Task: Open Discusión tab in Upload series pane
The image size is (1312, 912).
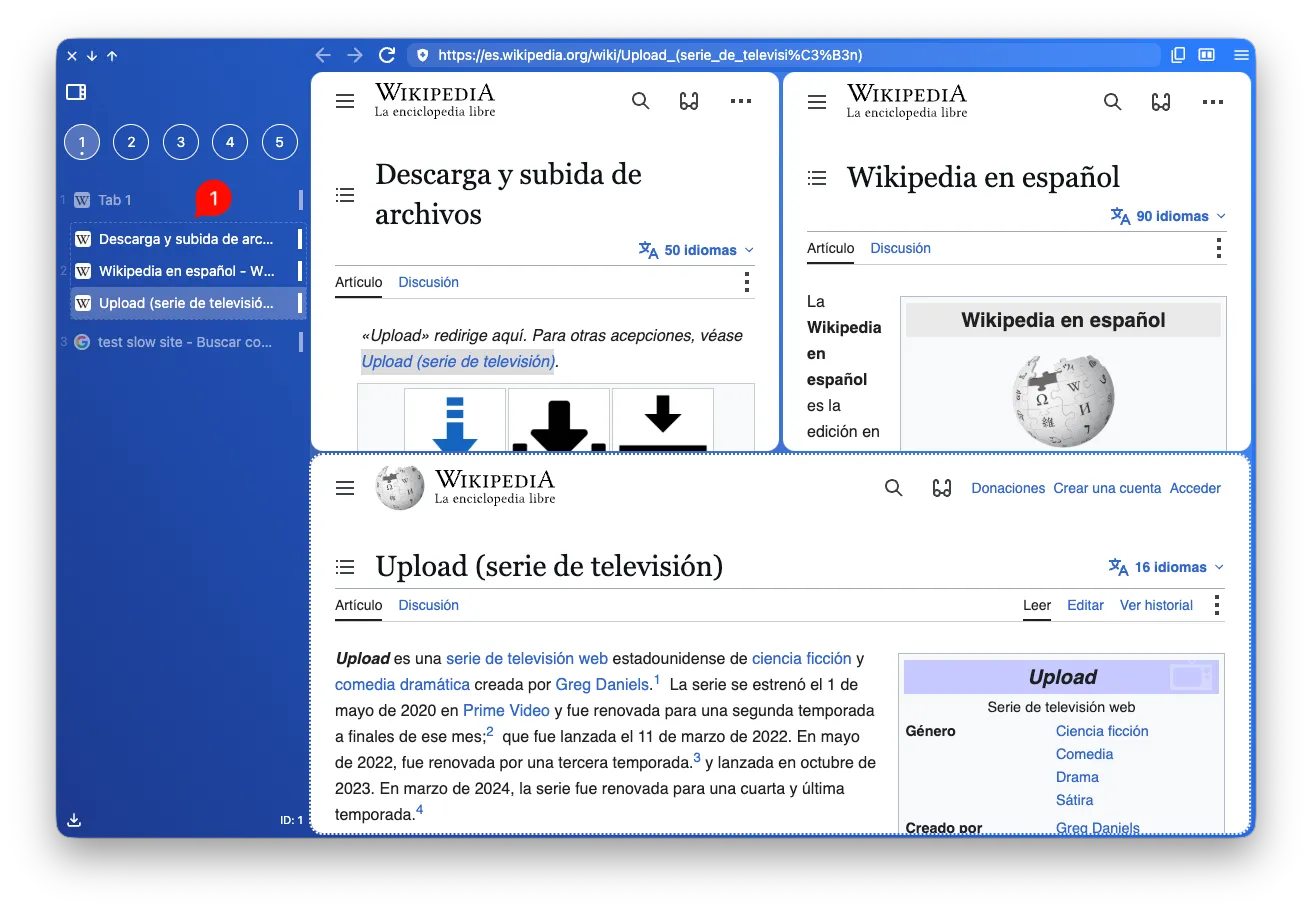Action: pos(428,605)
